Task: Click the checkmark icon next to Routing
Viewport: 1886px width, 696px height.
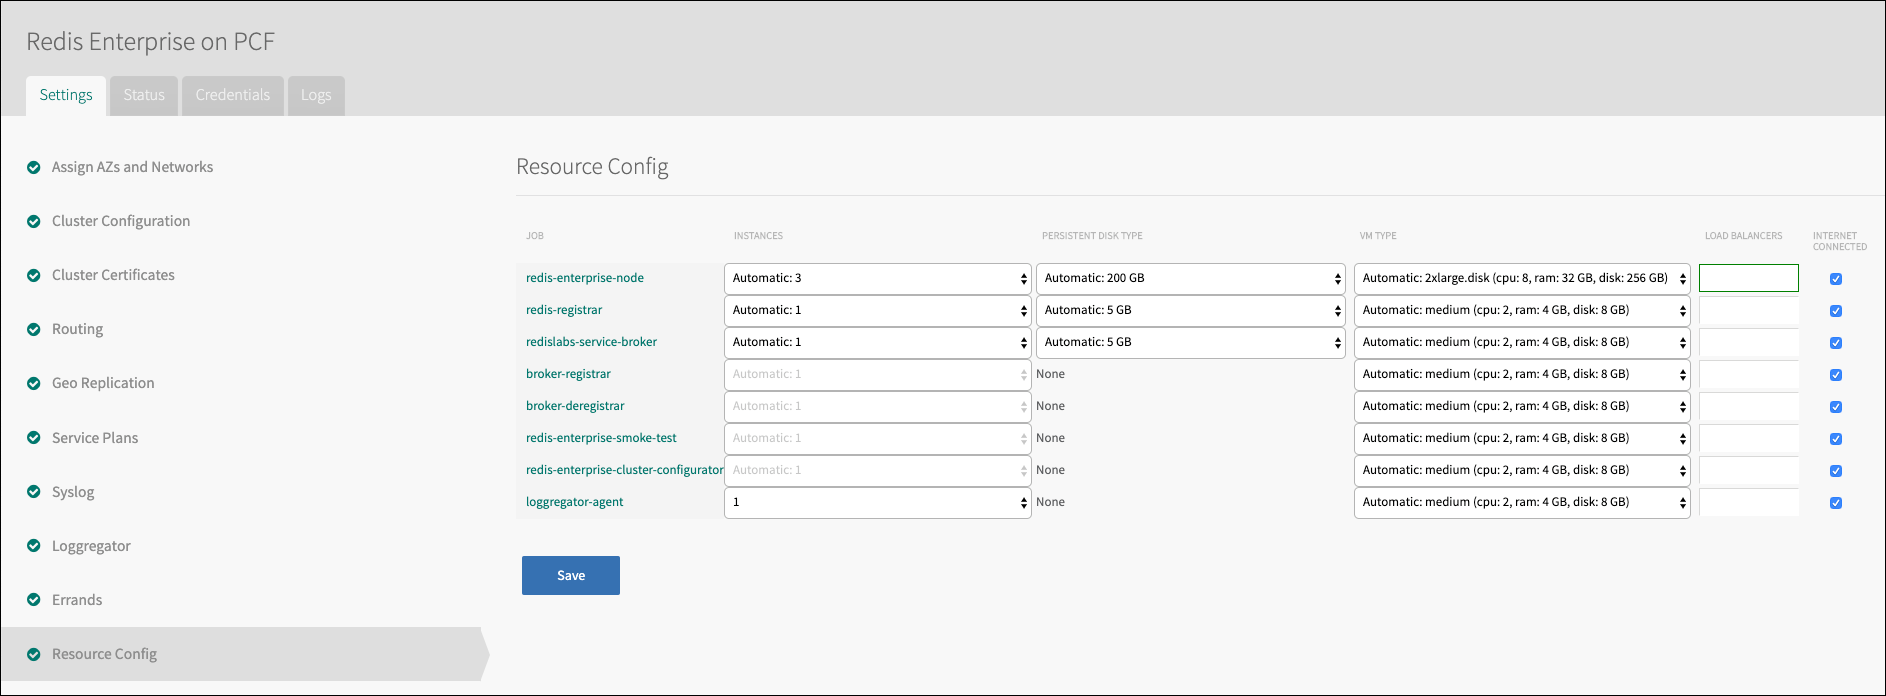Action: (x=34, y=330)
